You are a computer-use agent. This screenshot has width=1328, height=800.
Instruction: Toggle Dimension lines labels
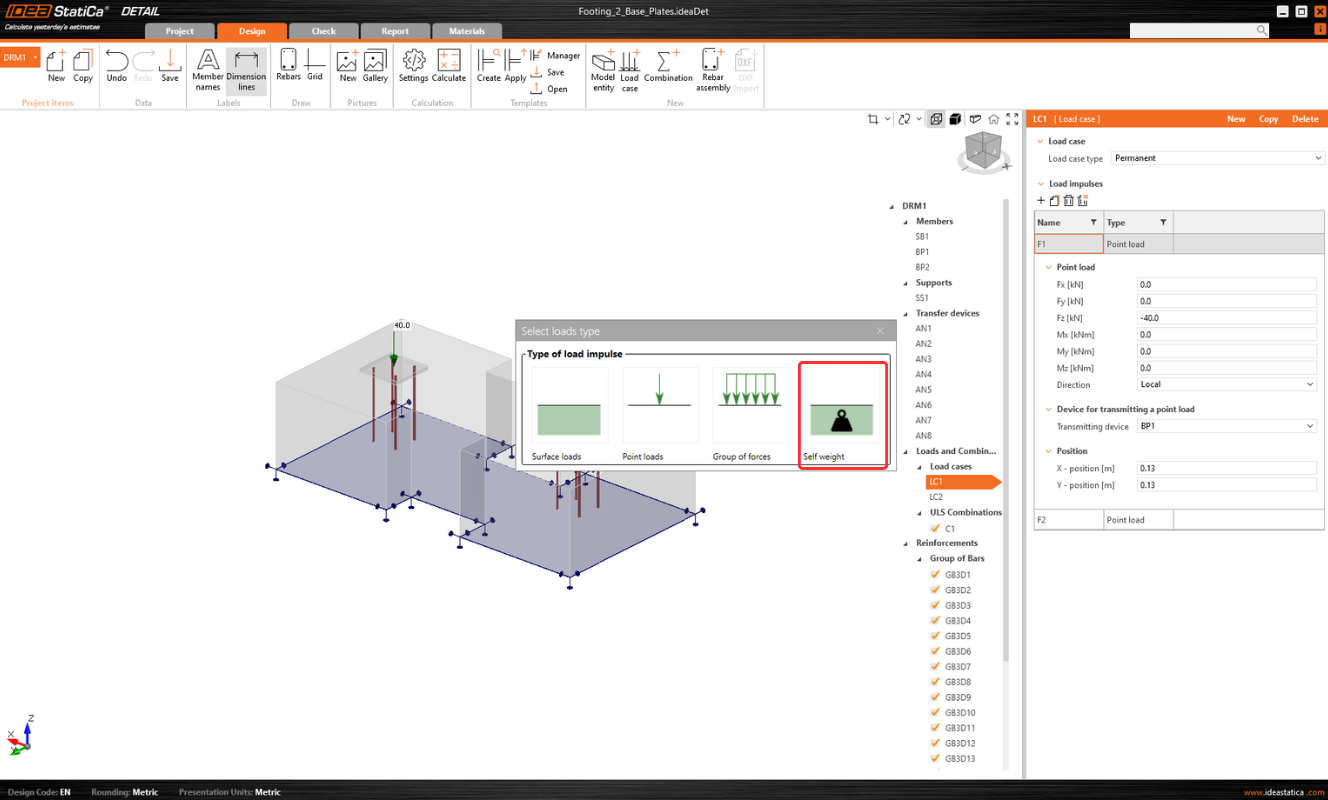coord(246,70)
